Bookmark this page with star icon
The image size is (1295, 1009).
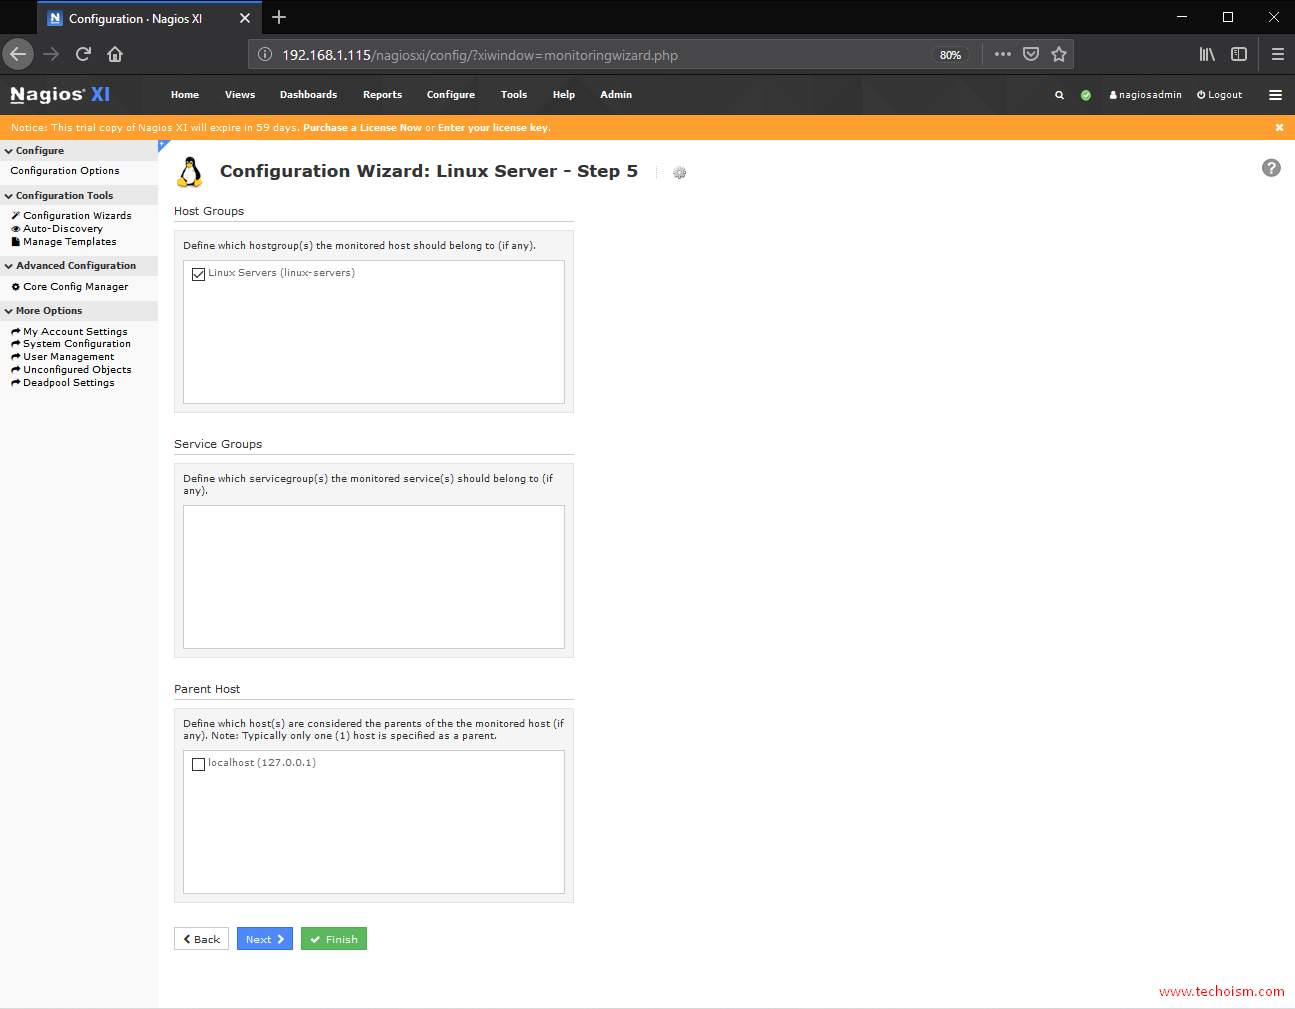1059,54
